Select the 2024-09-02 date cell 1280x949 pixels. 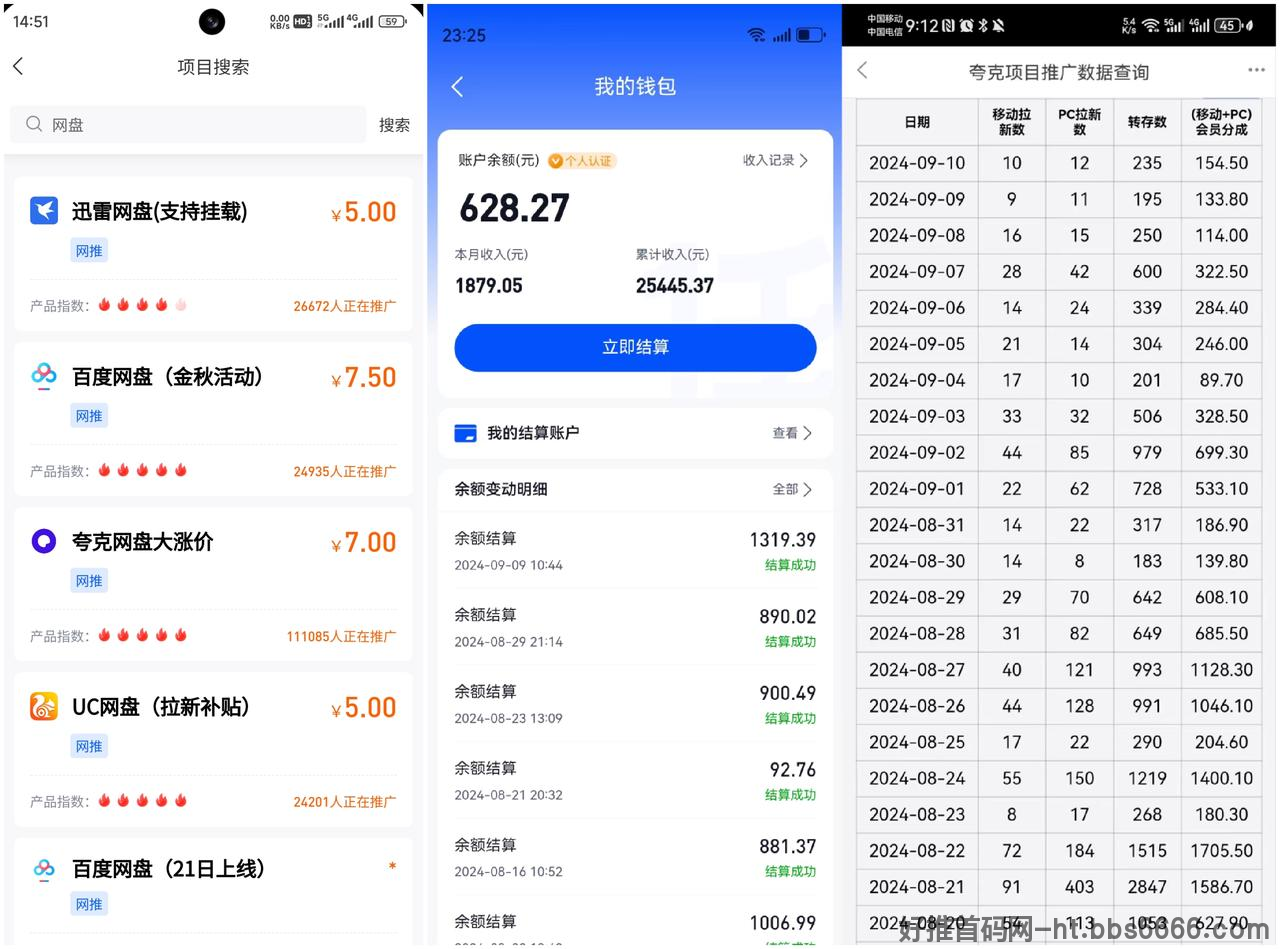[917, 453]
